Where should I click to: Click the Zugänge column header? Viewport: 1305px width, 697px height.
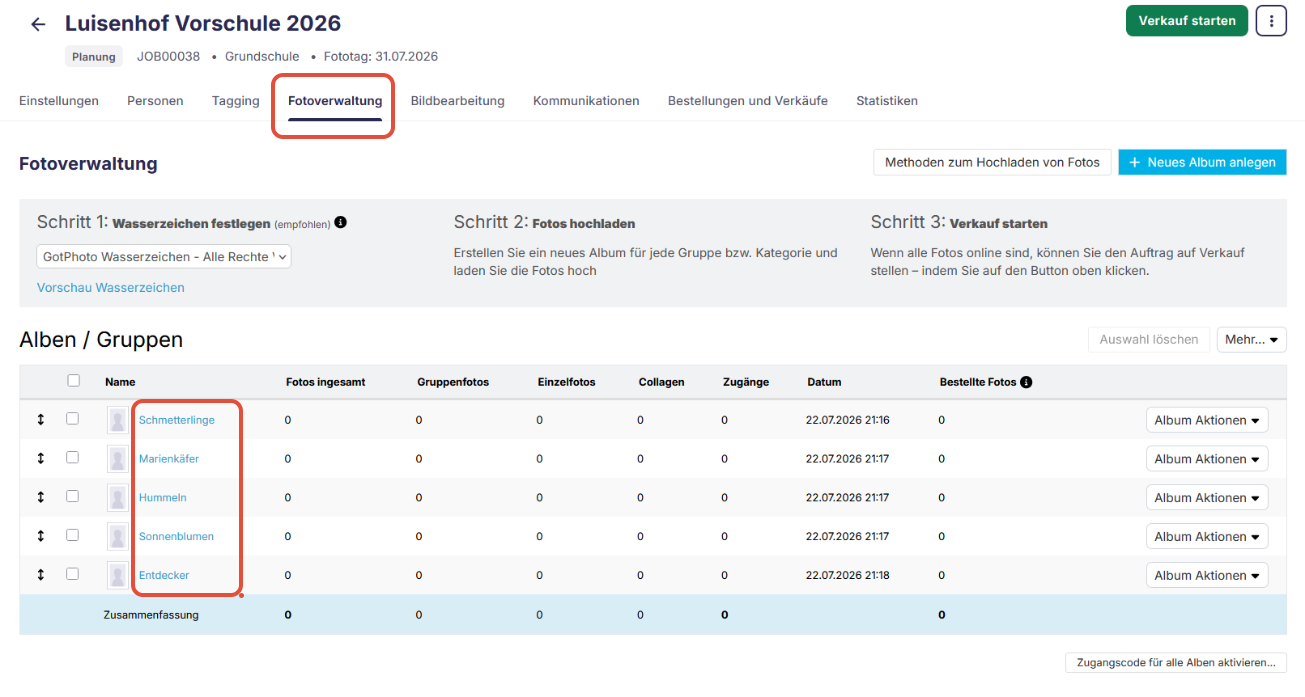(746, 382)
